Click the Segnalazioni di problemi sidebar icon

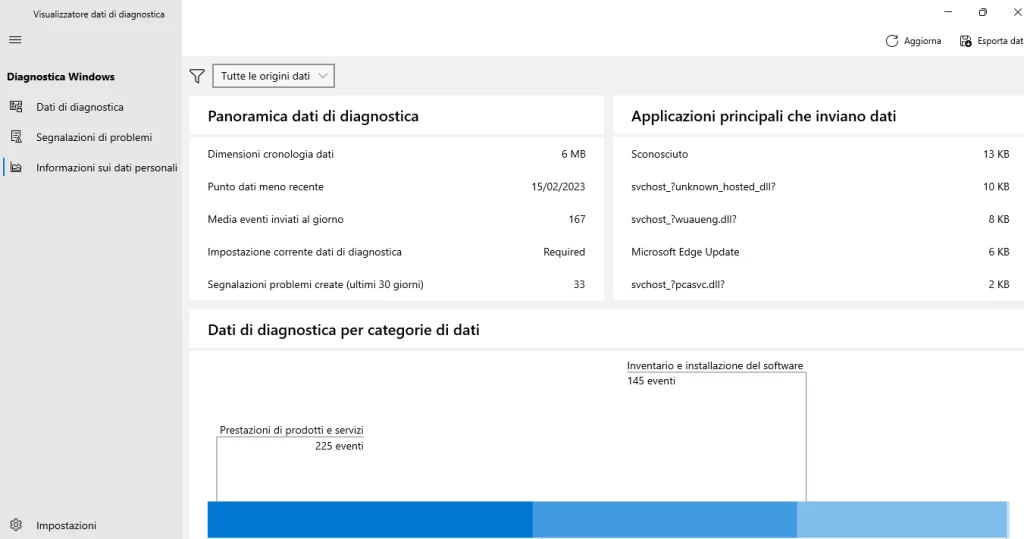click(16, 137)
